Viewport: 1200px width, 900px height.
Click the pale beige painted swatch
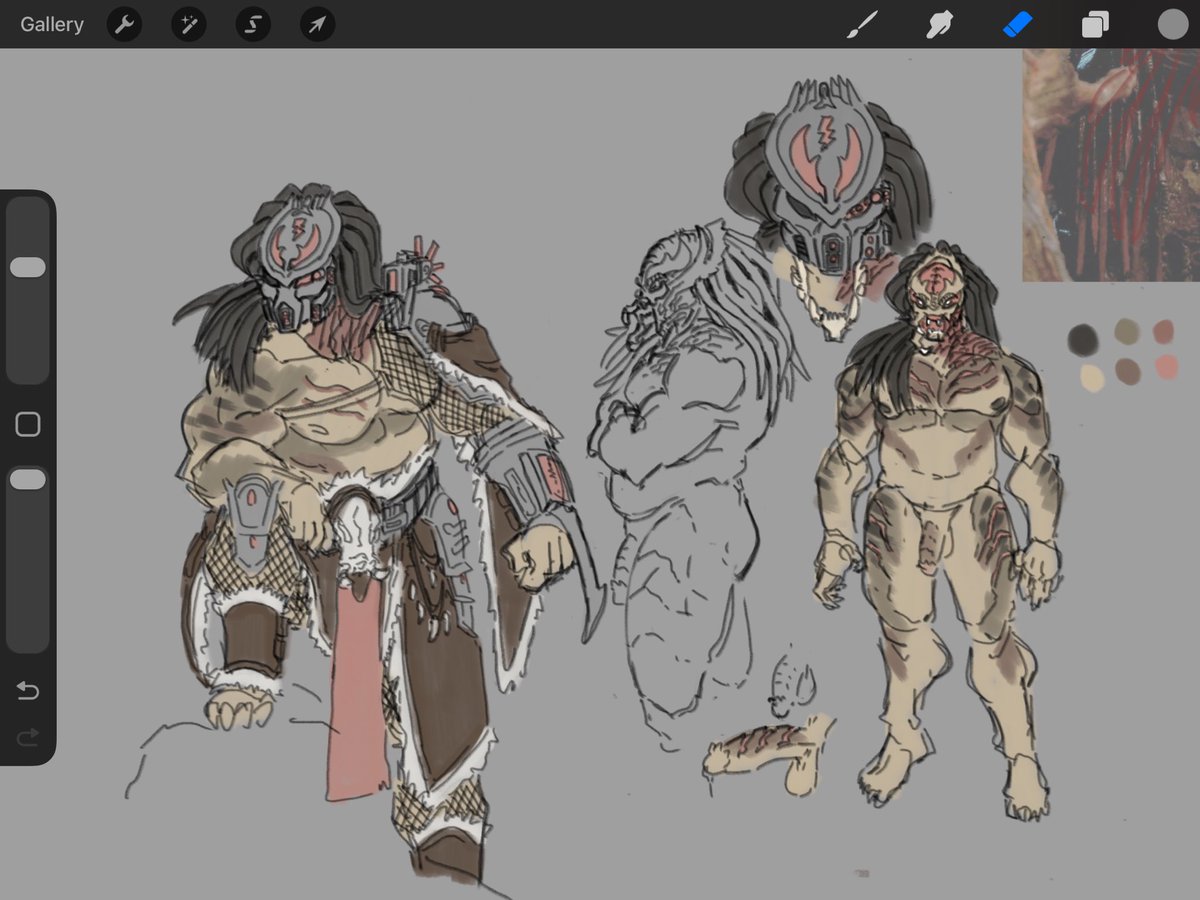[1093, 377]
